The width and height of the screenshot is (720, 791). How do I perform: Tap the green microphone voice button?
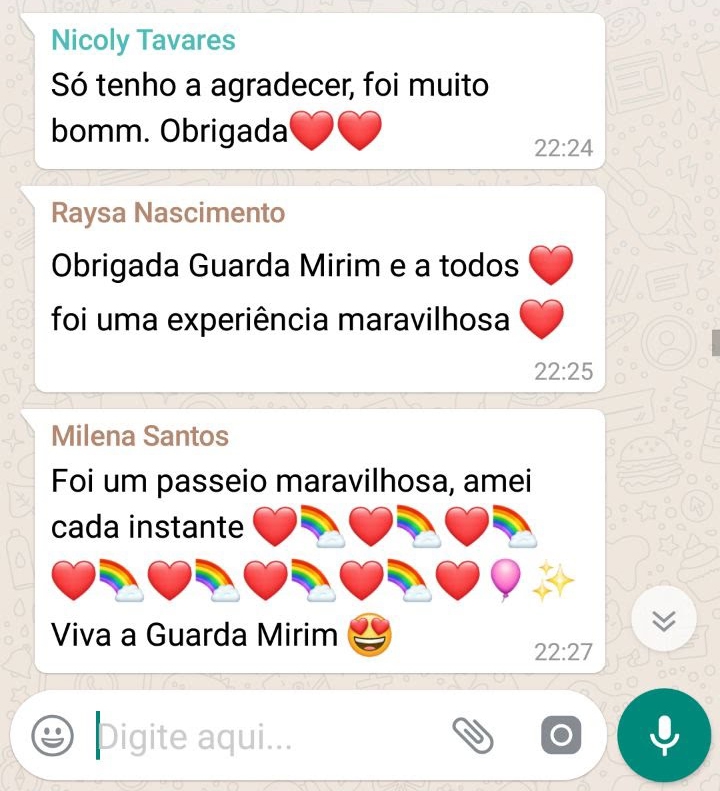tap(664, 736)
